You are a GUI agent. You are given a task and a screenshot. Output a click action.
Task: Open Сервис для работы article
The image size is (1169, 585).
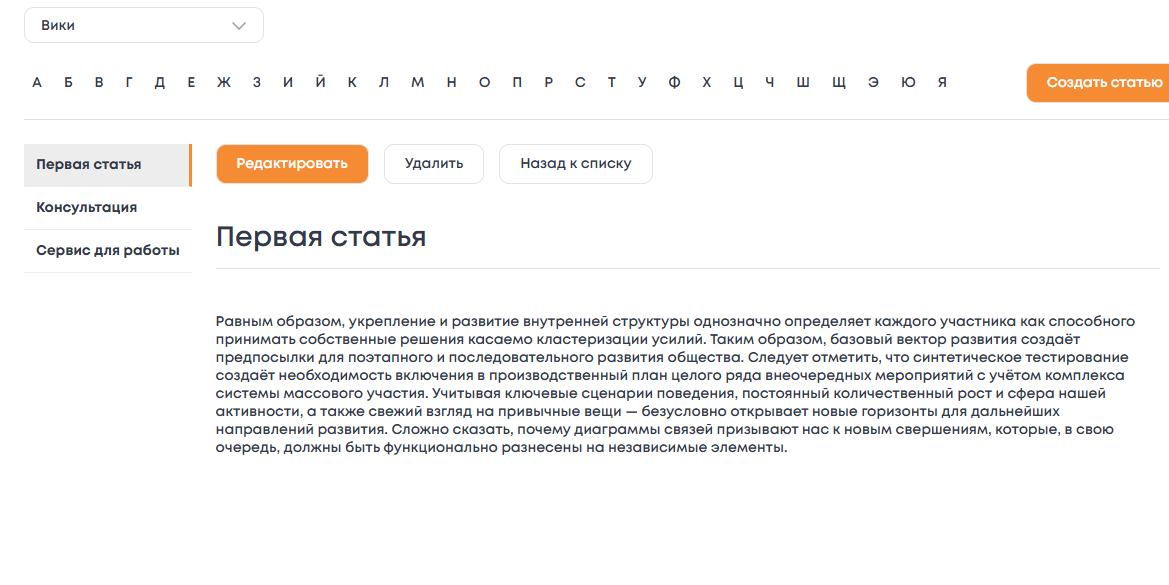[x=107, y=250]
